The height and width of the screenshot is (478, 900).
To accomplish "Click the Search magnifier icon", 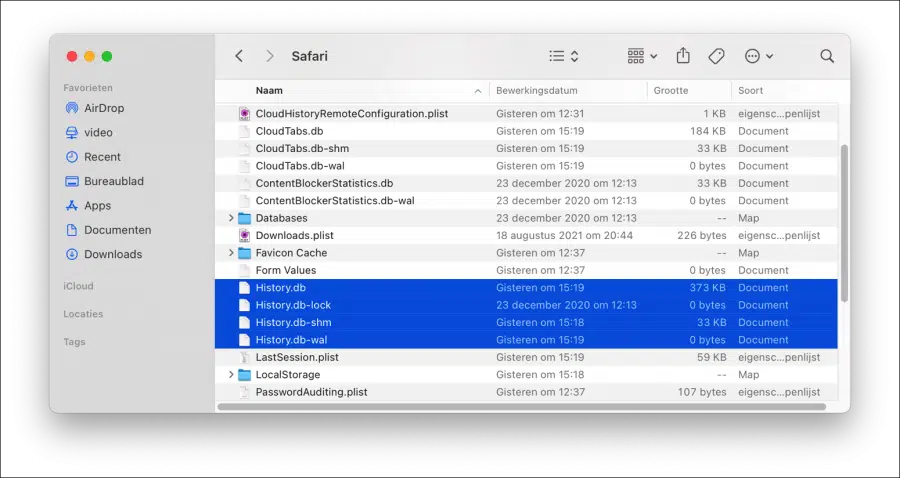I will pos(827,56).
